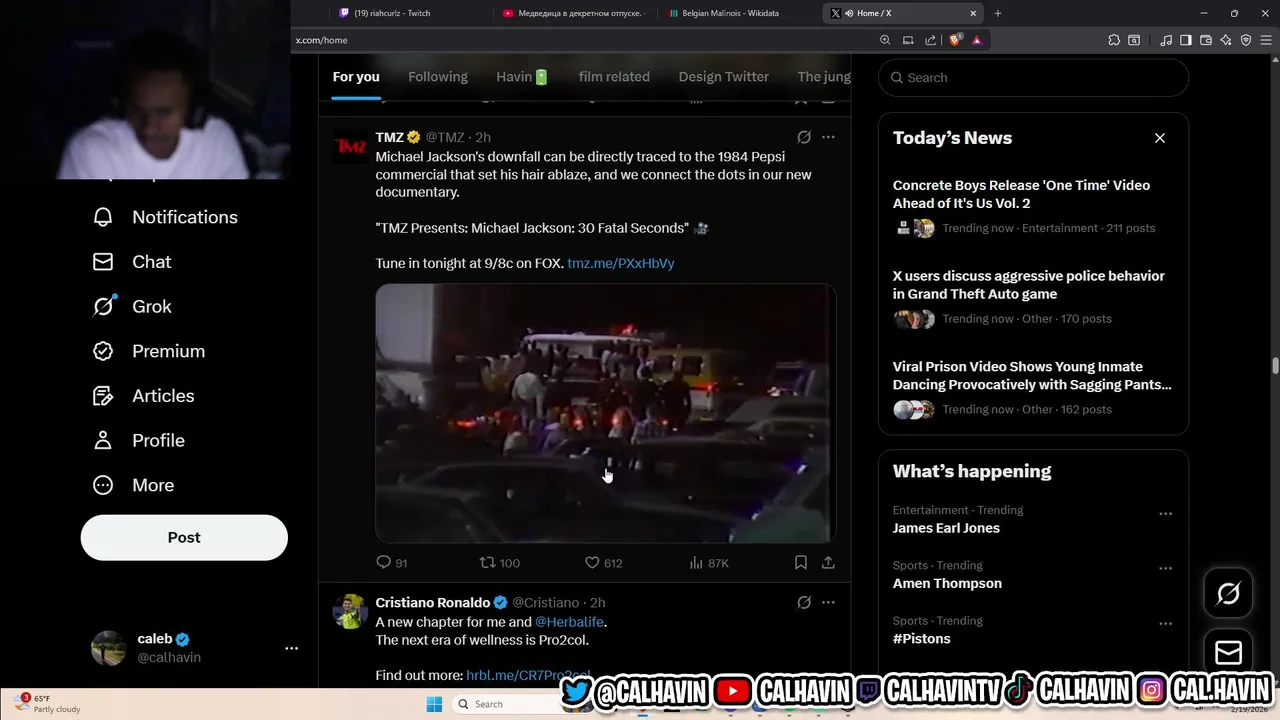Close the Today's News panel
The height and width of the screenshot is (720, 1280).
click(1160, 138)
